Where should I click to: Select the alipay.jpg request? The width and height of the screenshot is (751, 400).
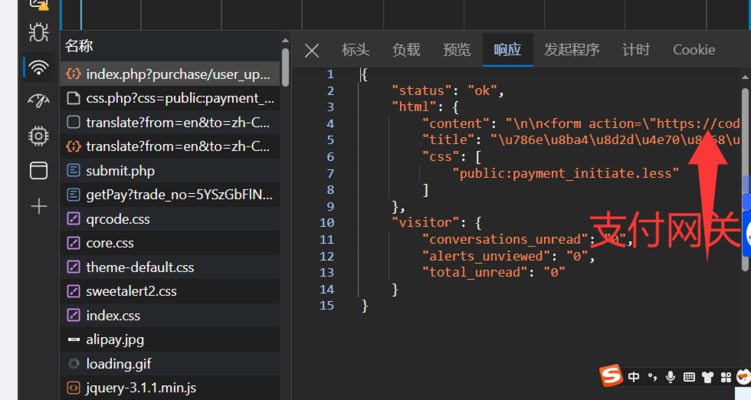click(x=170, y=339)
